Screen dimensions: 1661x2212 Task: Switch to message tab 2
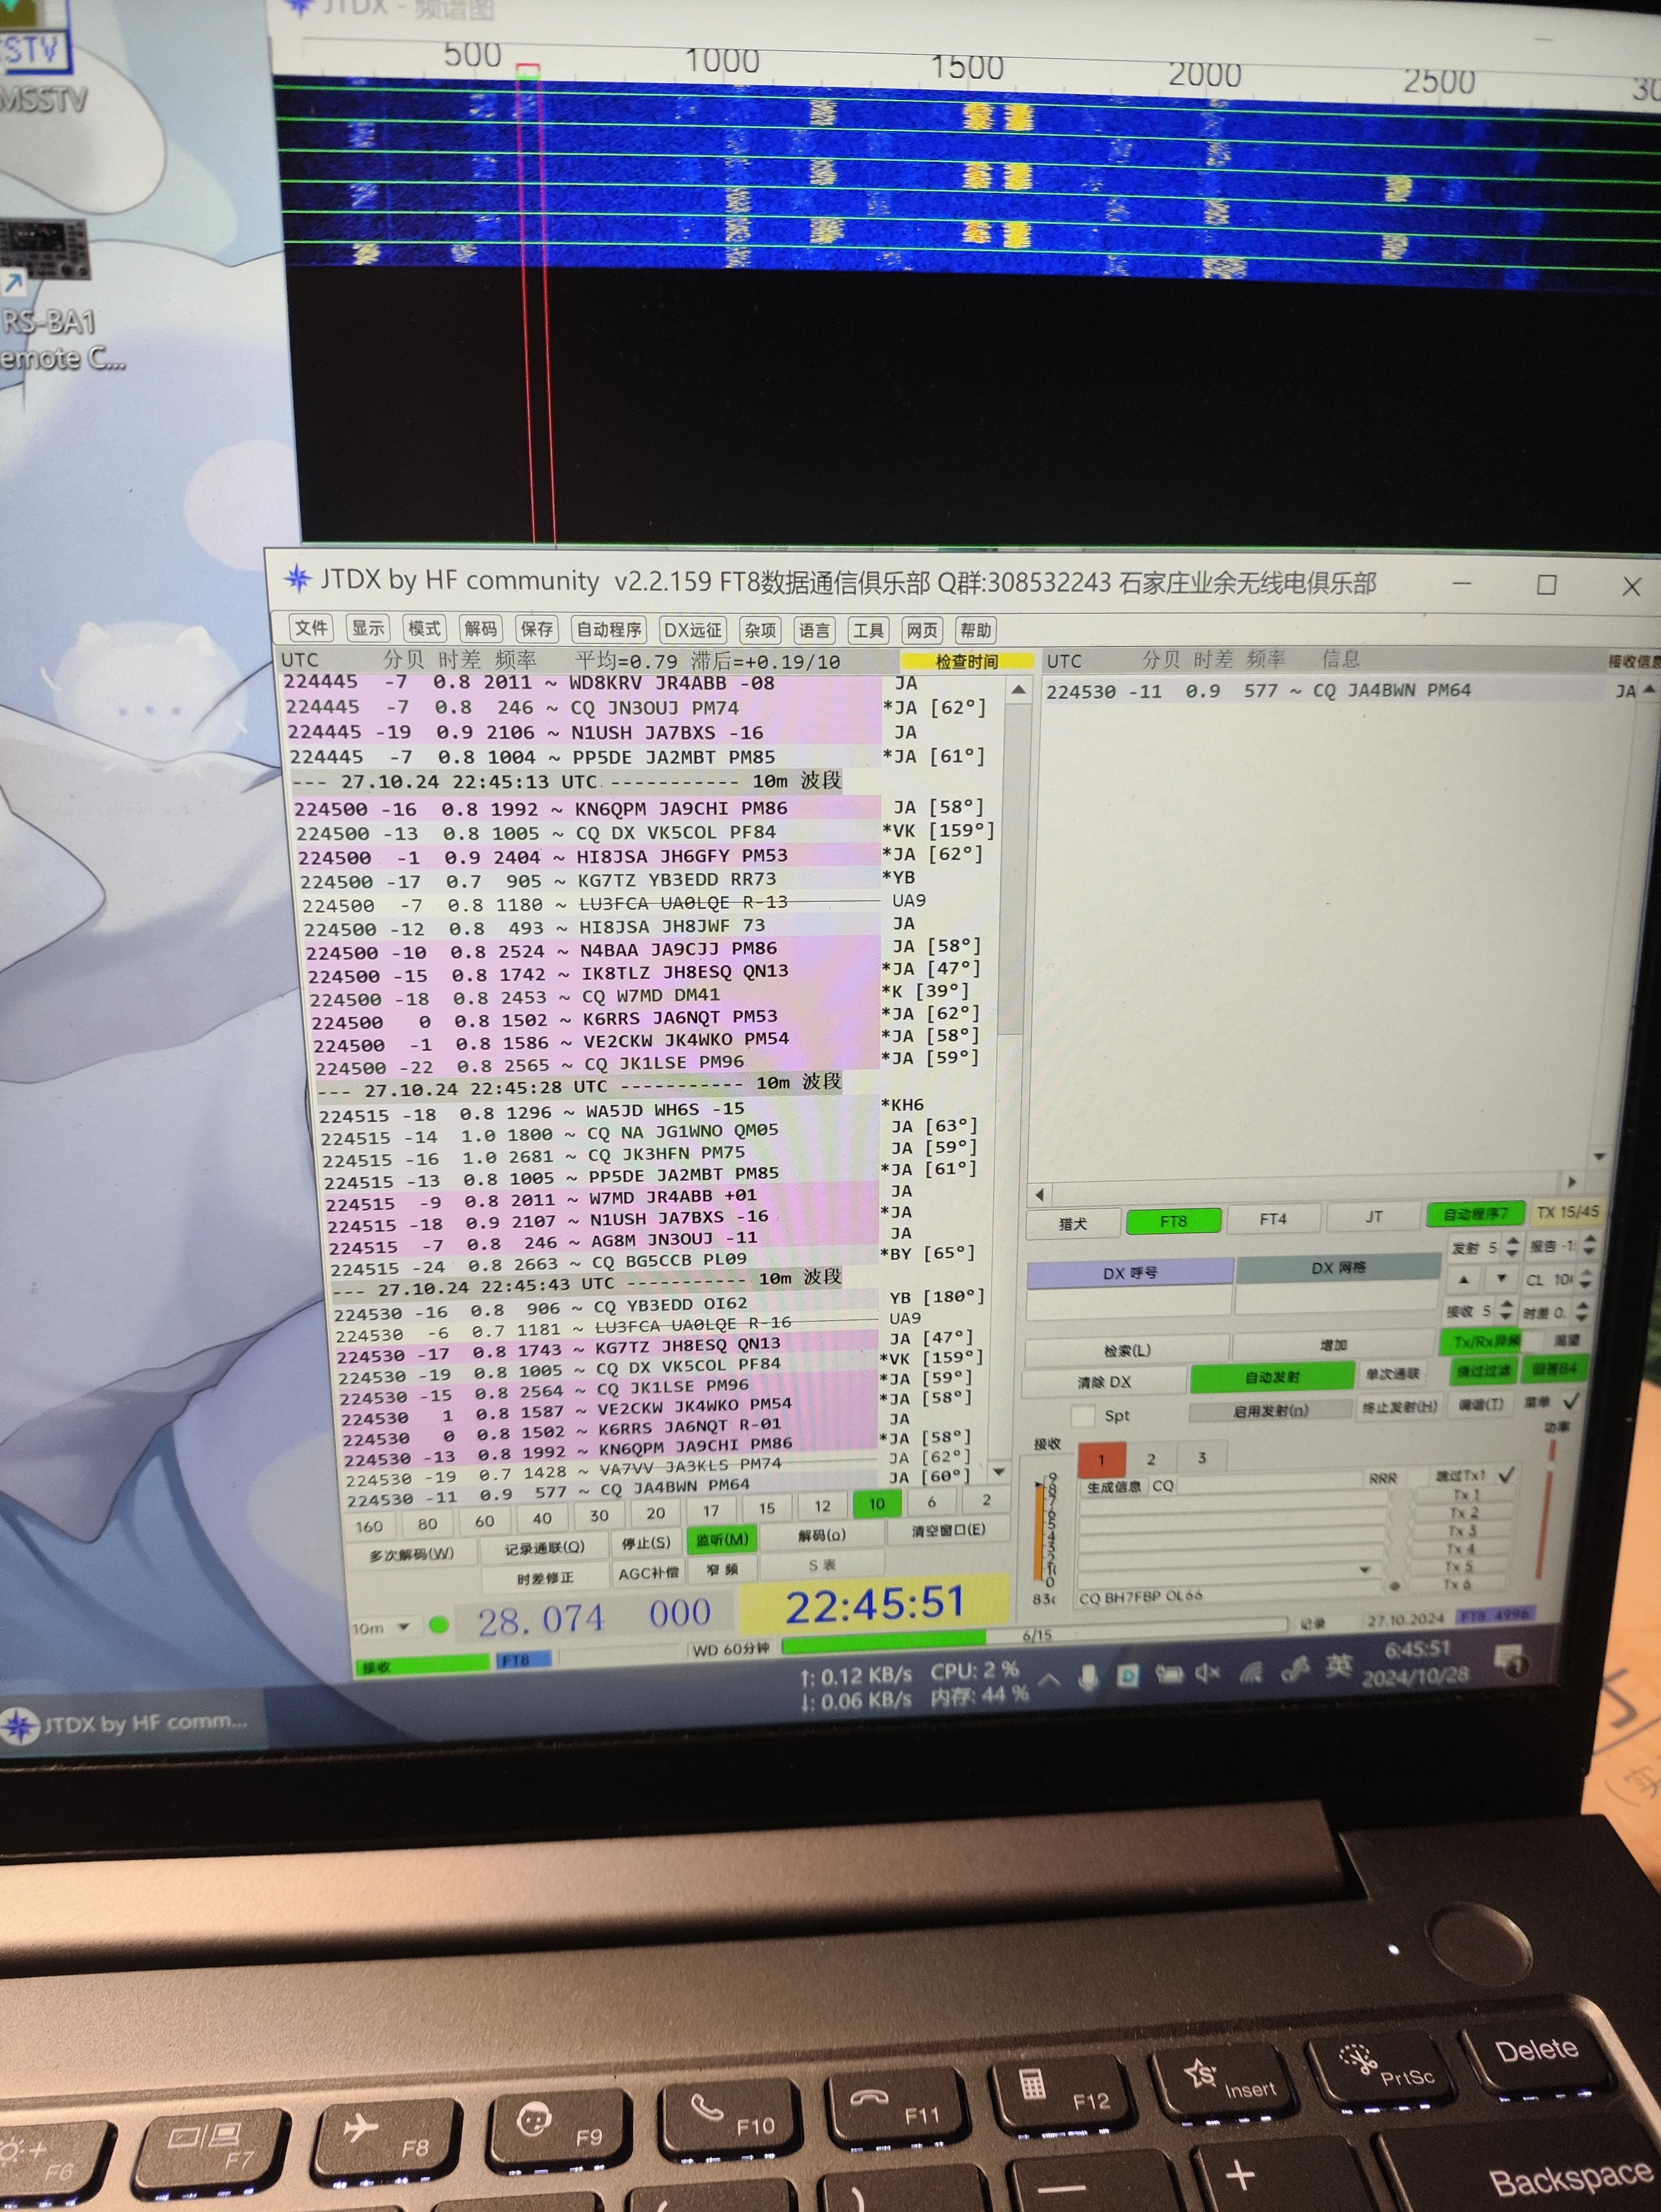click(x=1151, y=1459)
